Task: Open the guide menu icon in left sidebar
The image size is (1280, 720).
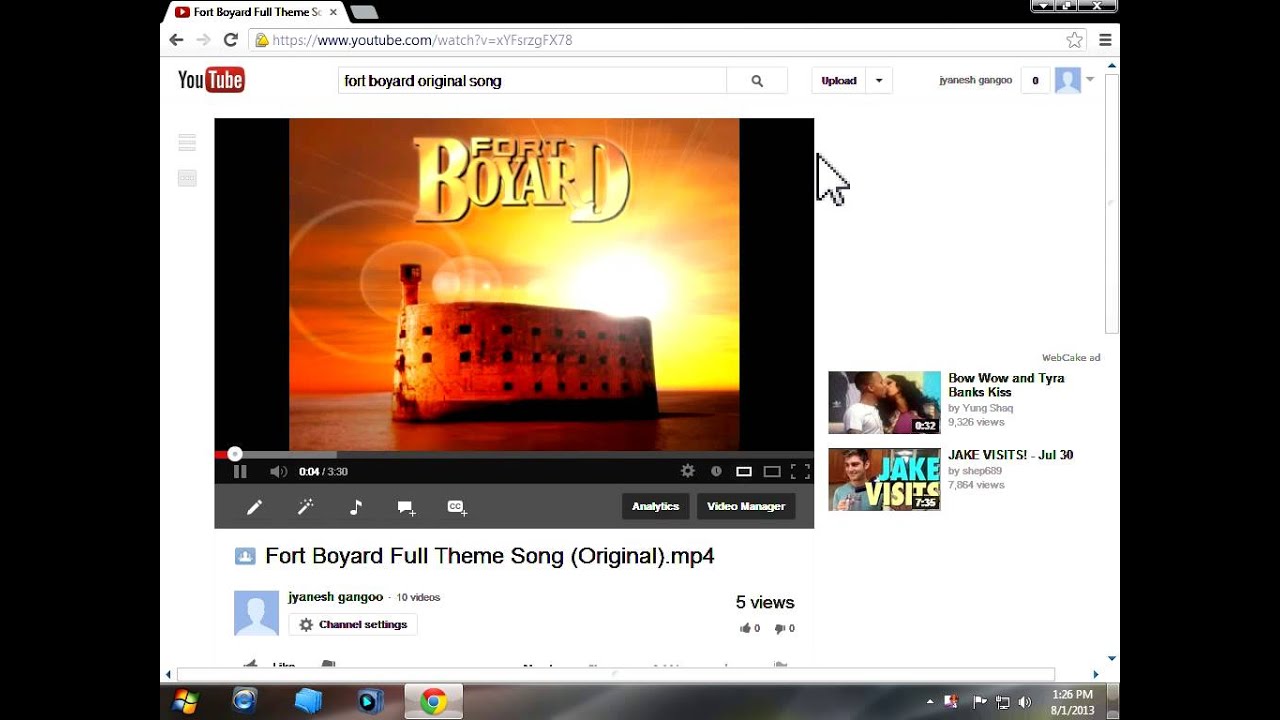Action: pos(187,143)
